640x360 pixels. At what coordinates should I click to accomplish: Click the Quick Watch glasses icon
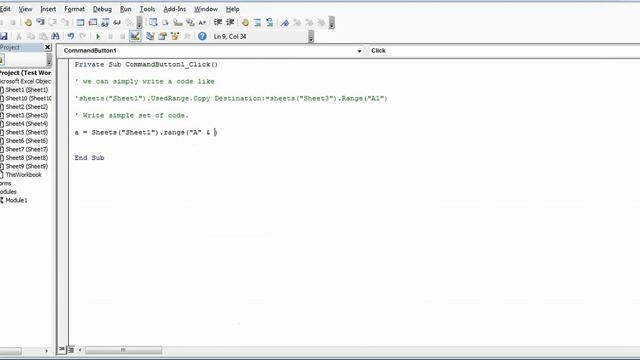pos(117,22)
